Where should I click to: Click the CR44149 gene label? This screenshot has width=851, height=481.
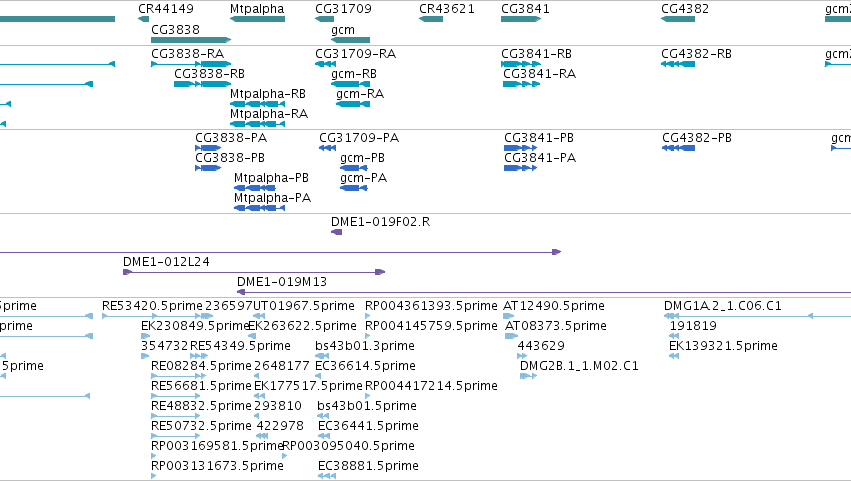[x=166, y=9]
